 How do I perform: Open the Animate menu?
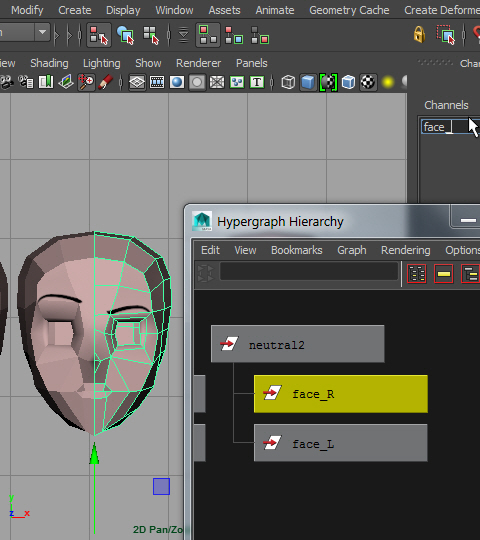point(275,10)
